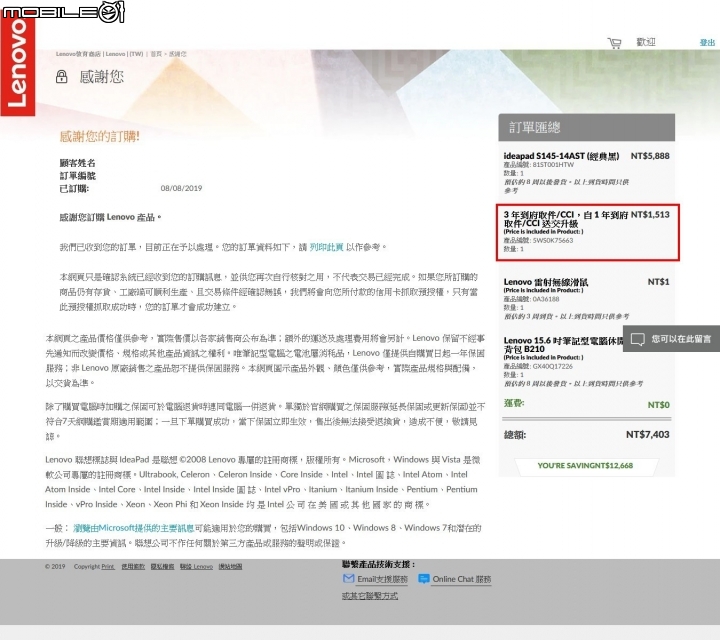Click the order date 08/08/2019
The height and width of the screenshot is (640, 720).
pos(181,188)
